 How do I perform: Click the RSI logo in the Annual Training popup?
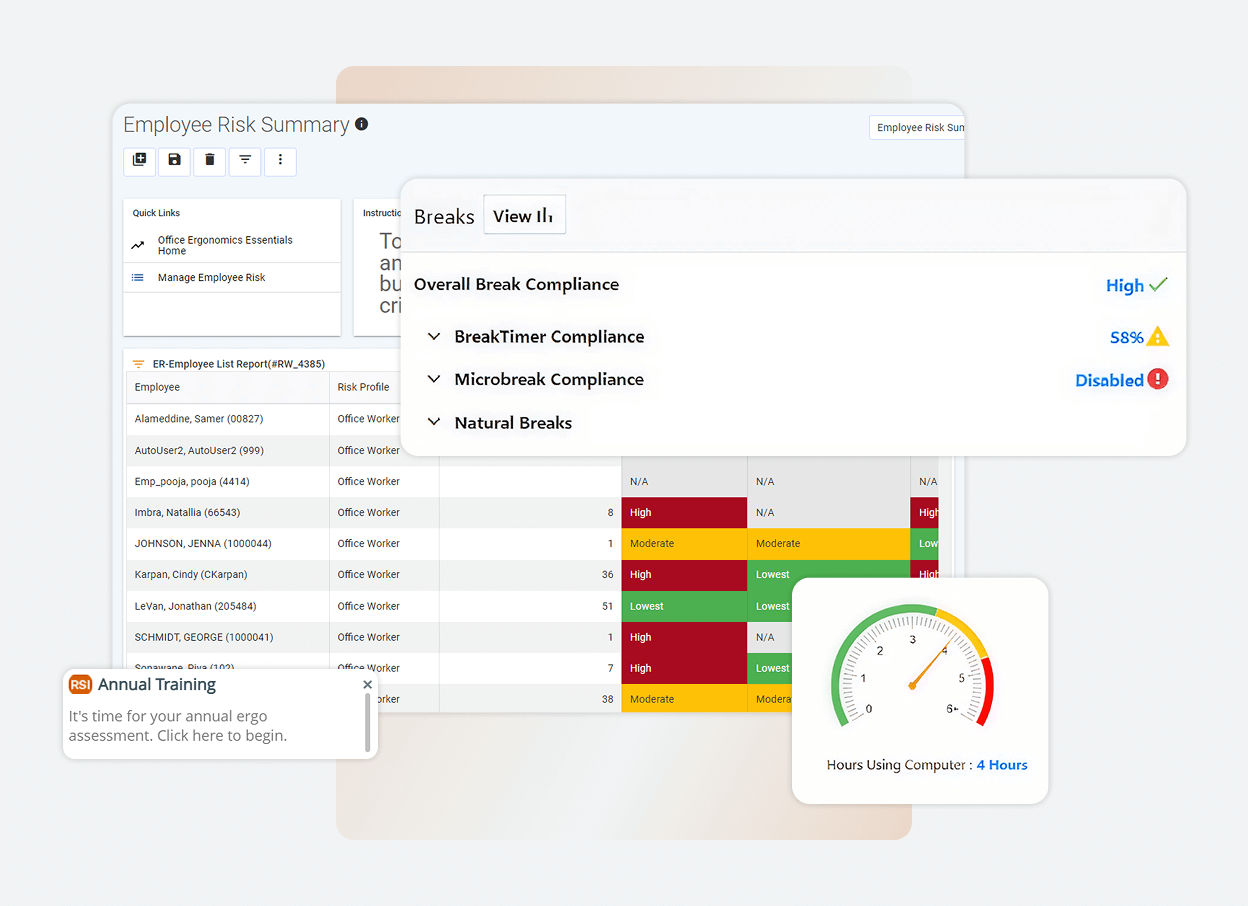coord(80,685)
